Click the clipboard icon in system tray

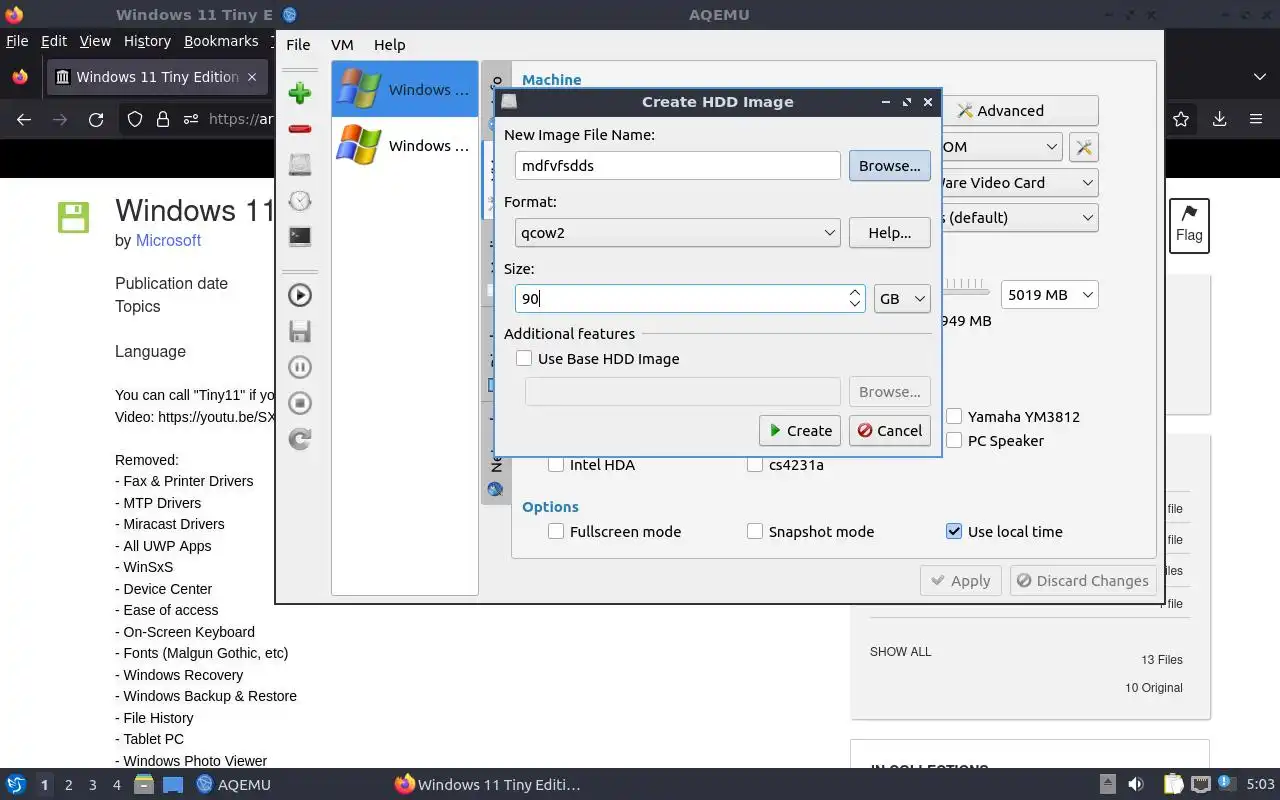[x=1173, y=784]
